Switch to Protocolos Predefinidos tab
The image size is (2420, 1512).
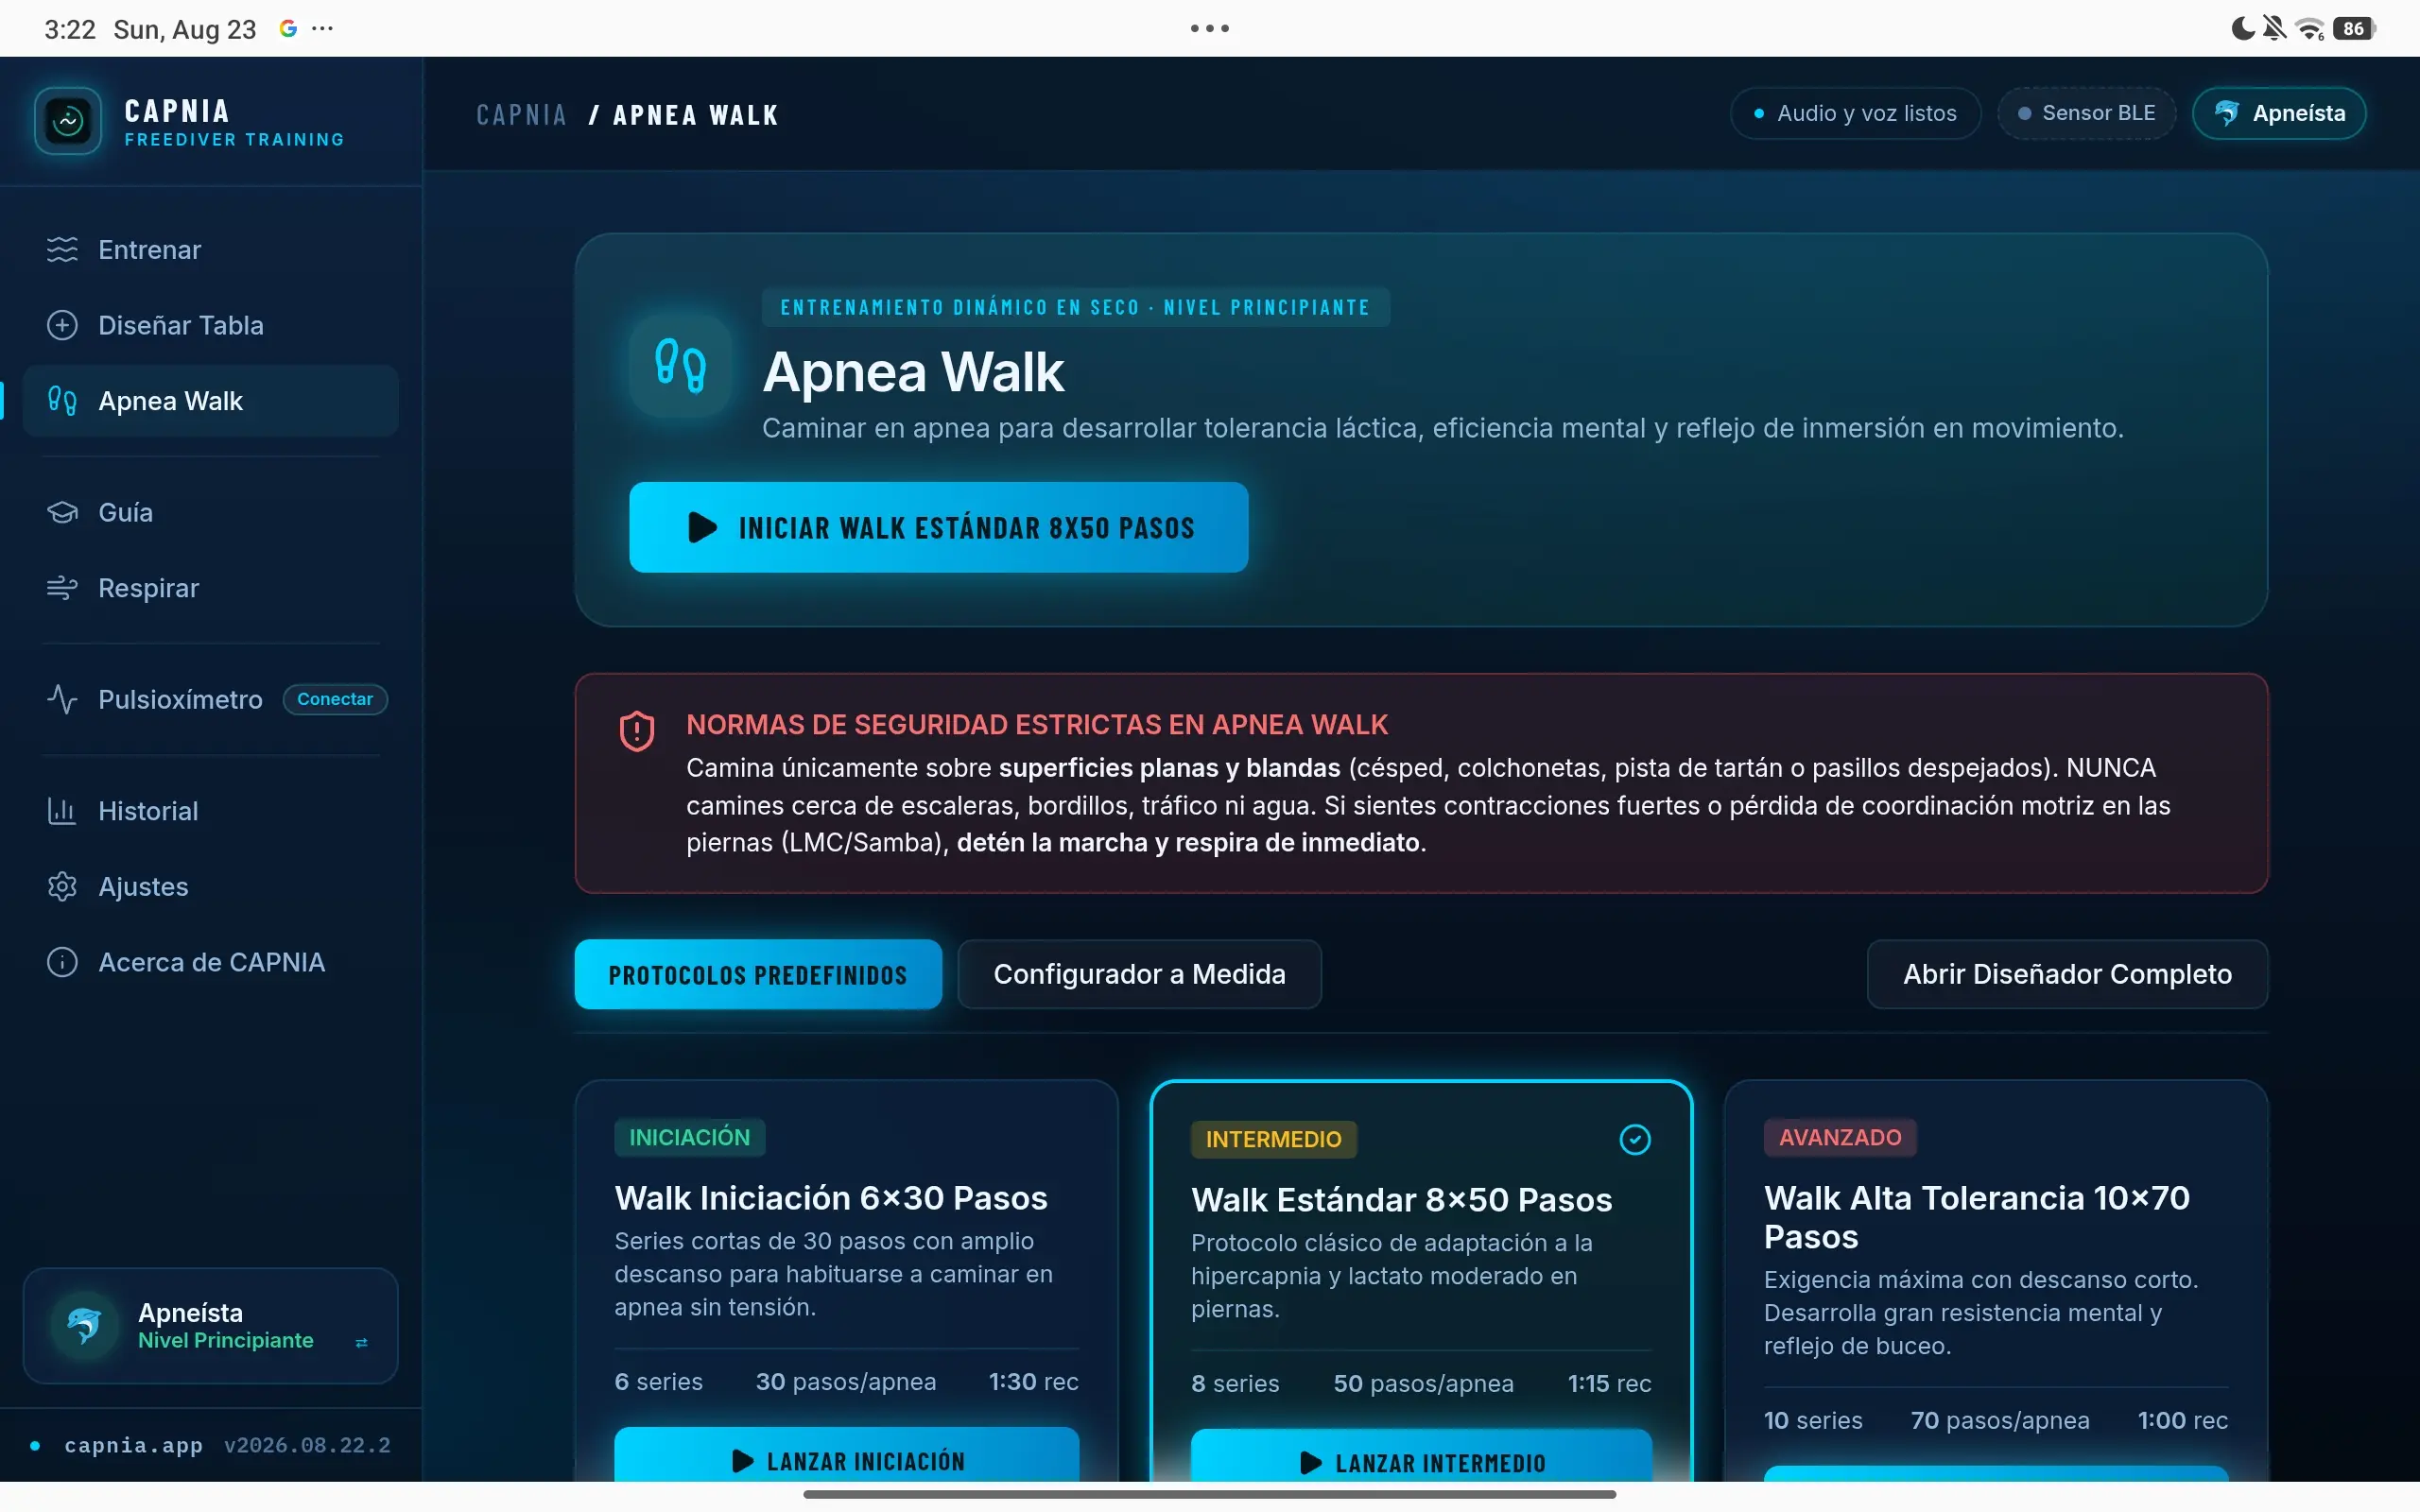click(x=758, y=974)
